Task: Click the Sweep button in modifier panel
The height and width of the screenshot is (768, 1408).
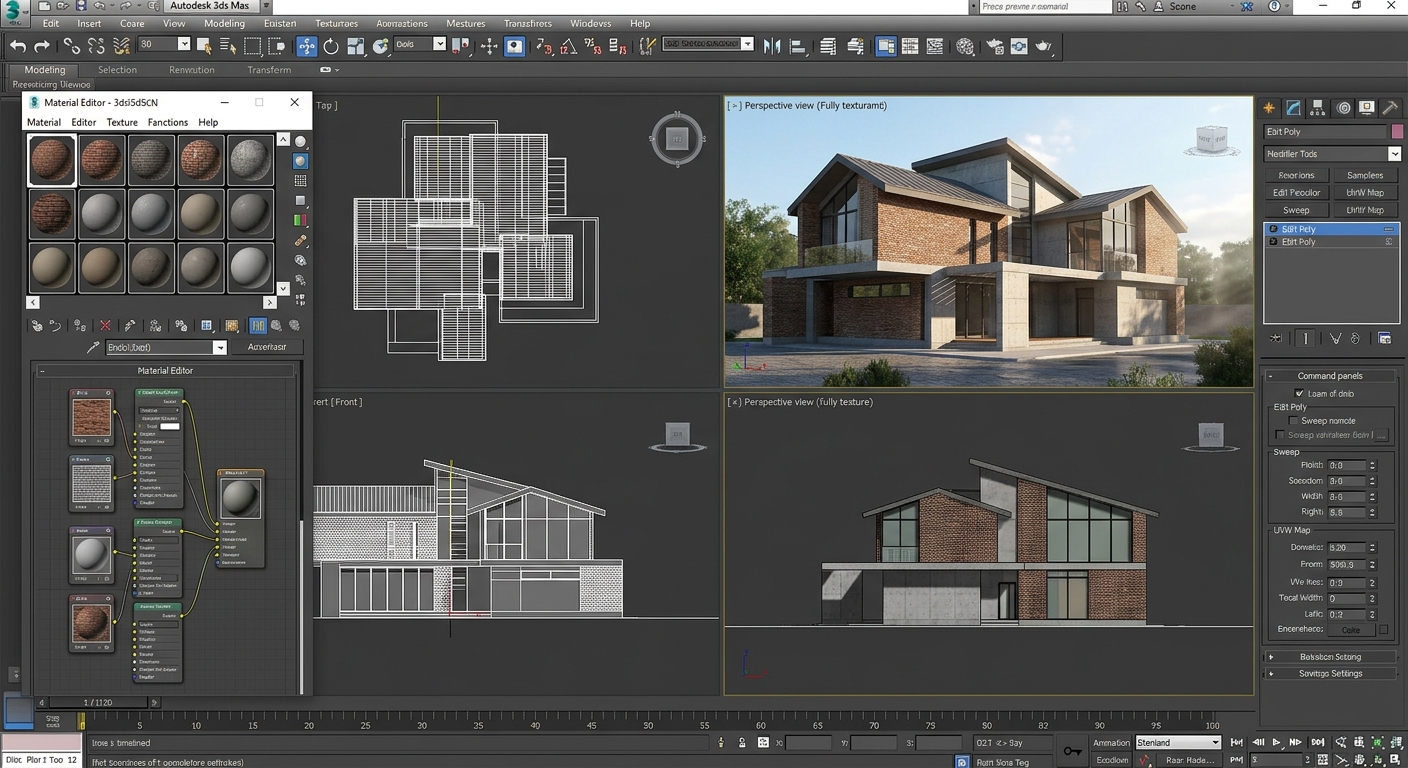Action: pos(1297,210)
